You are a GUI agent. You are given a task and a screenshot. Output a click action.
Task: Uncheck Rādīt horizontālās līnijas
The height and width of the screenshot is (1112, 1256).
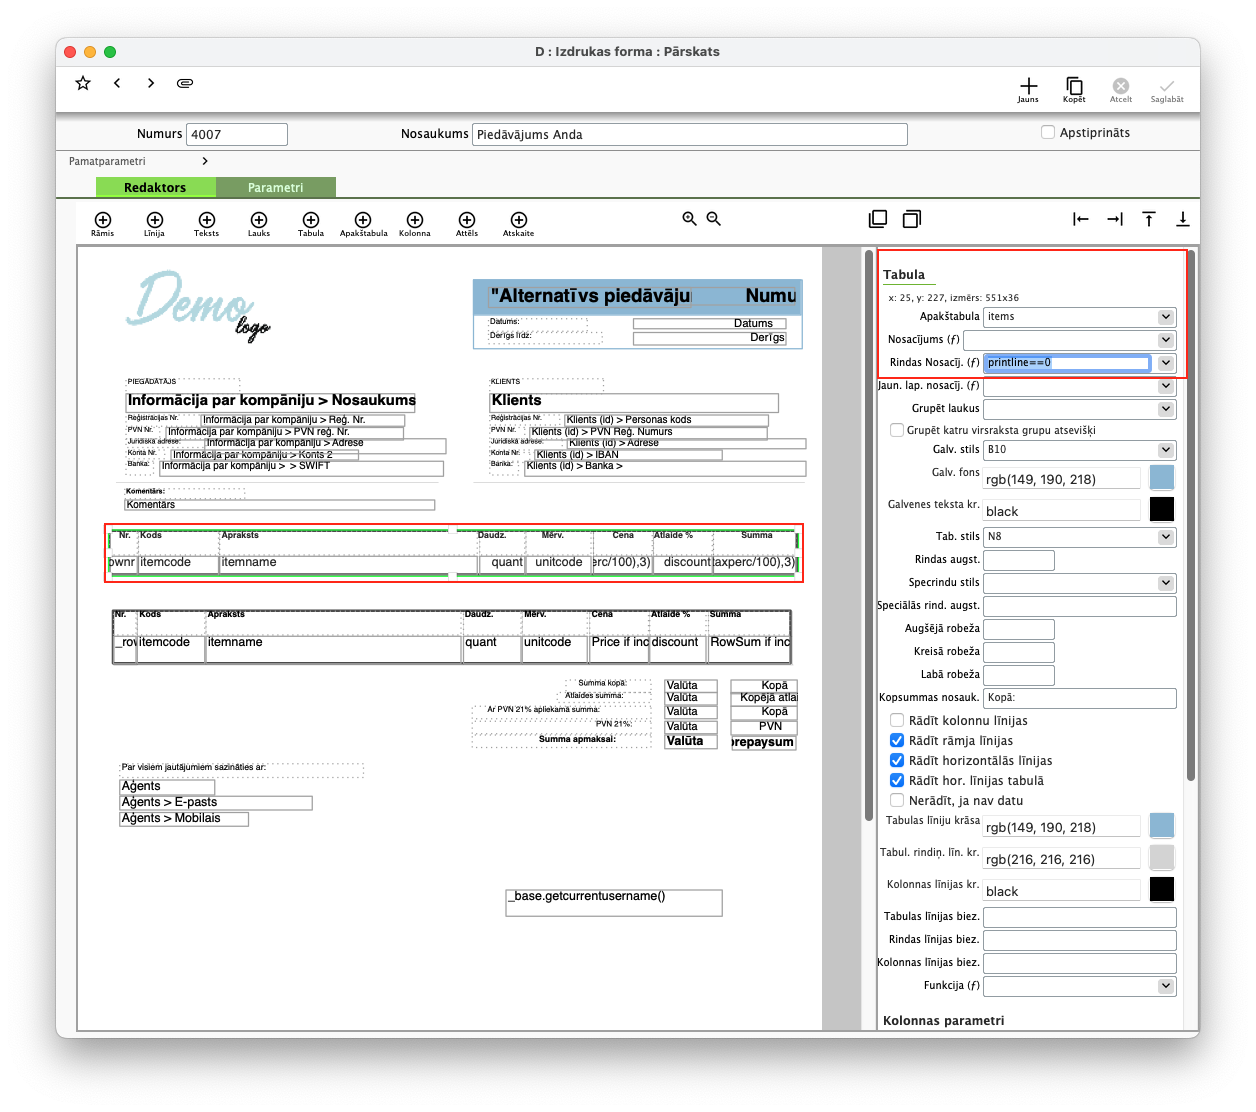pos(897,760)
